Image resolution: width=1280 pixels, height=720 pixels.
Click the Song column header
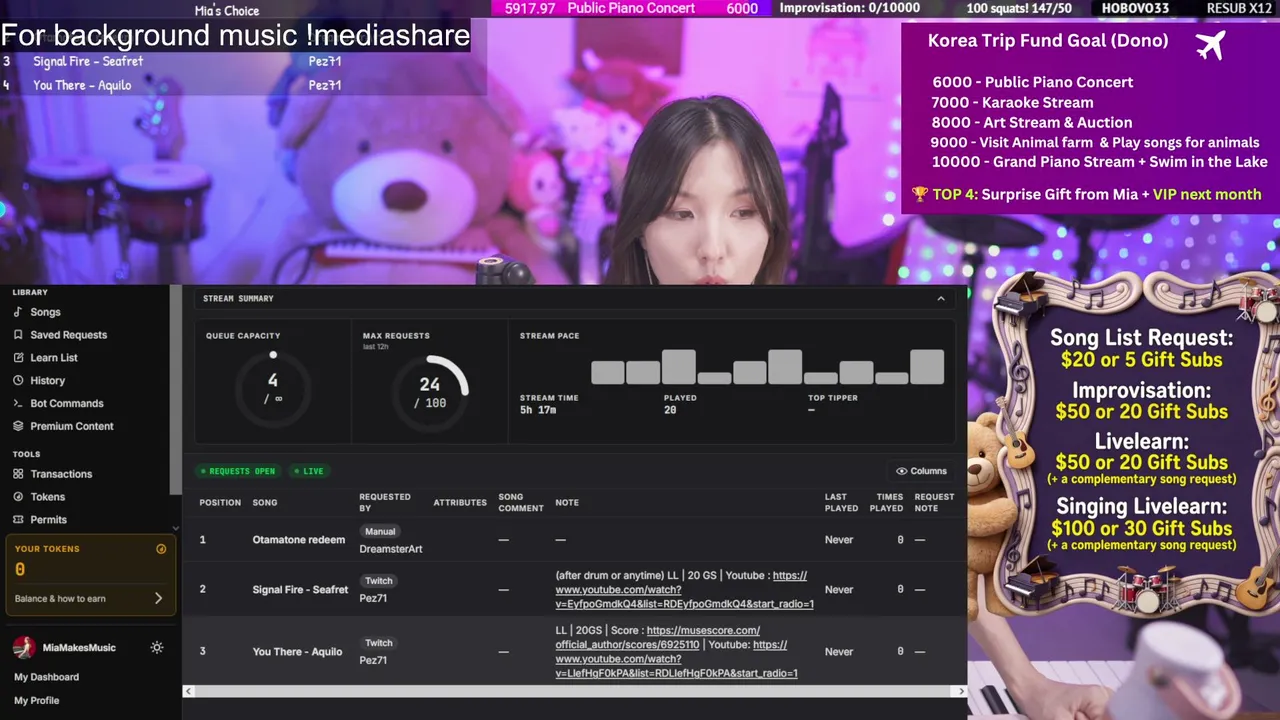click(x=265, y=503)
